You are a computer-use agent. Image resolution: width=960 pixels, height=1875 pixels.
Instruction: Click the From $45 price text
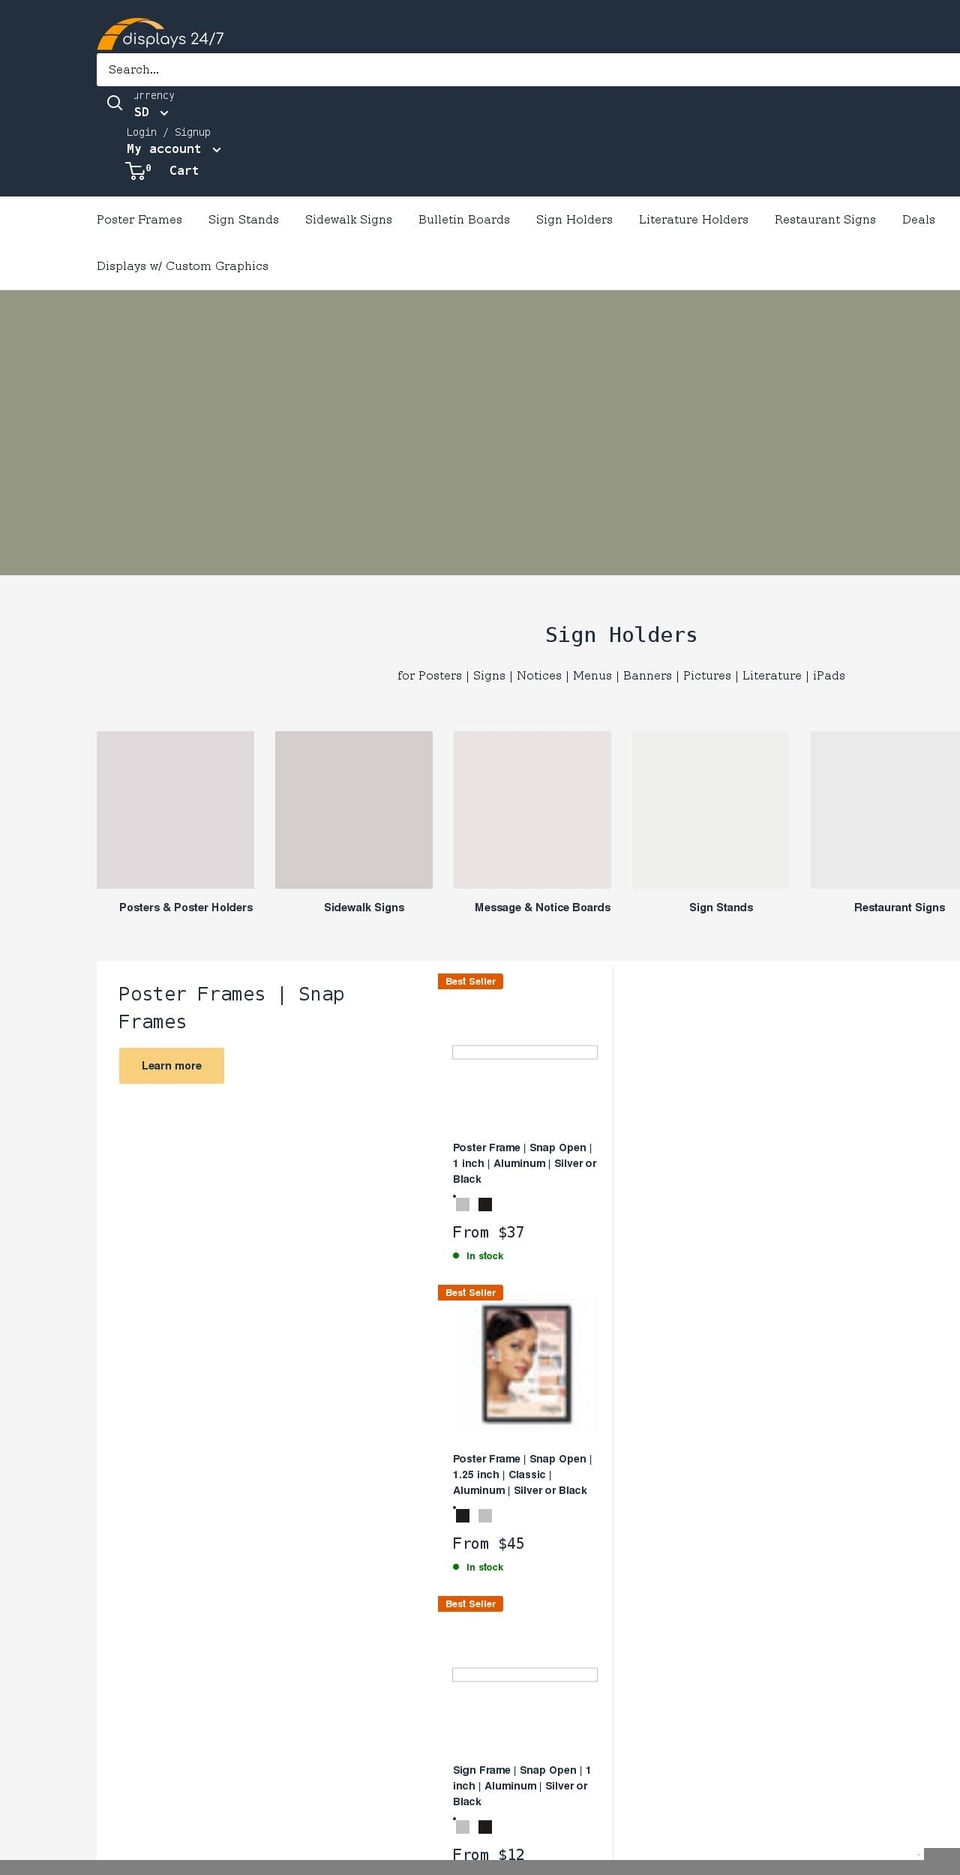click(488, 1544)
